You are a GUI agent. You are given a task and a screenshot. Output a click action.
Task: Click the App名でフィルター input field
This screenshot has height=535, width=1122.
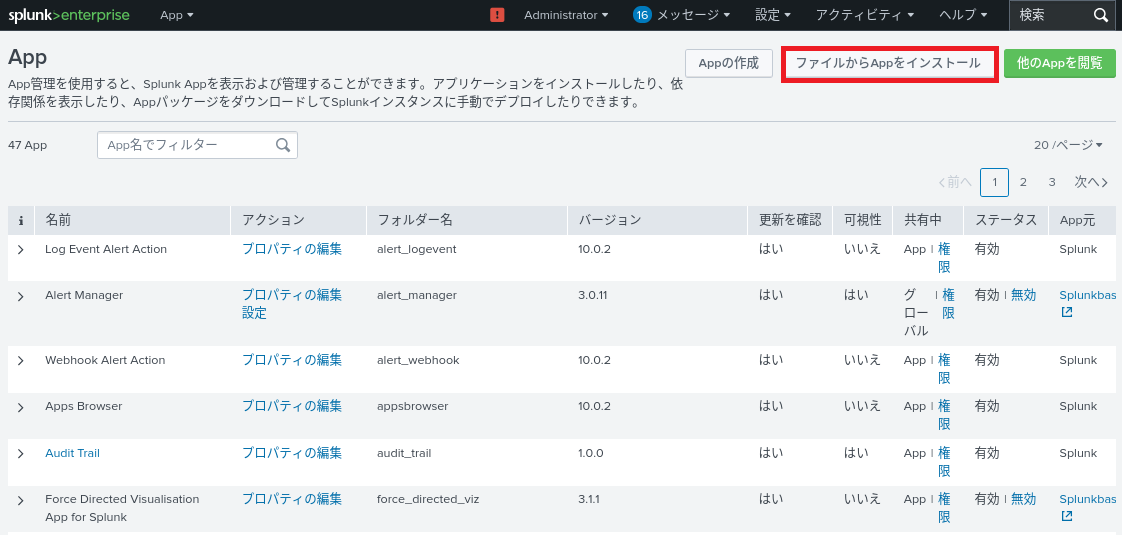tap(185, 145)
